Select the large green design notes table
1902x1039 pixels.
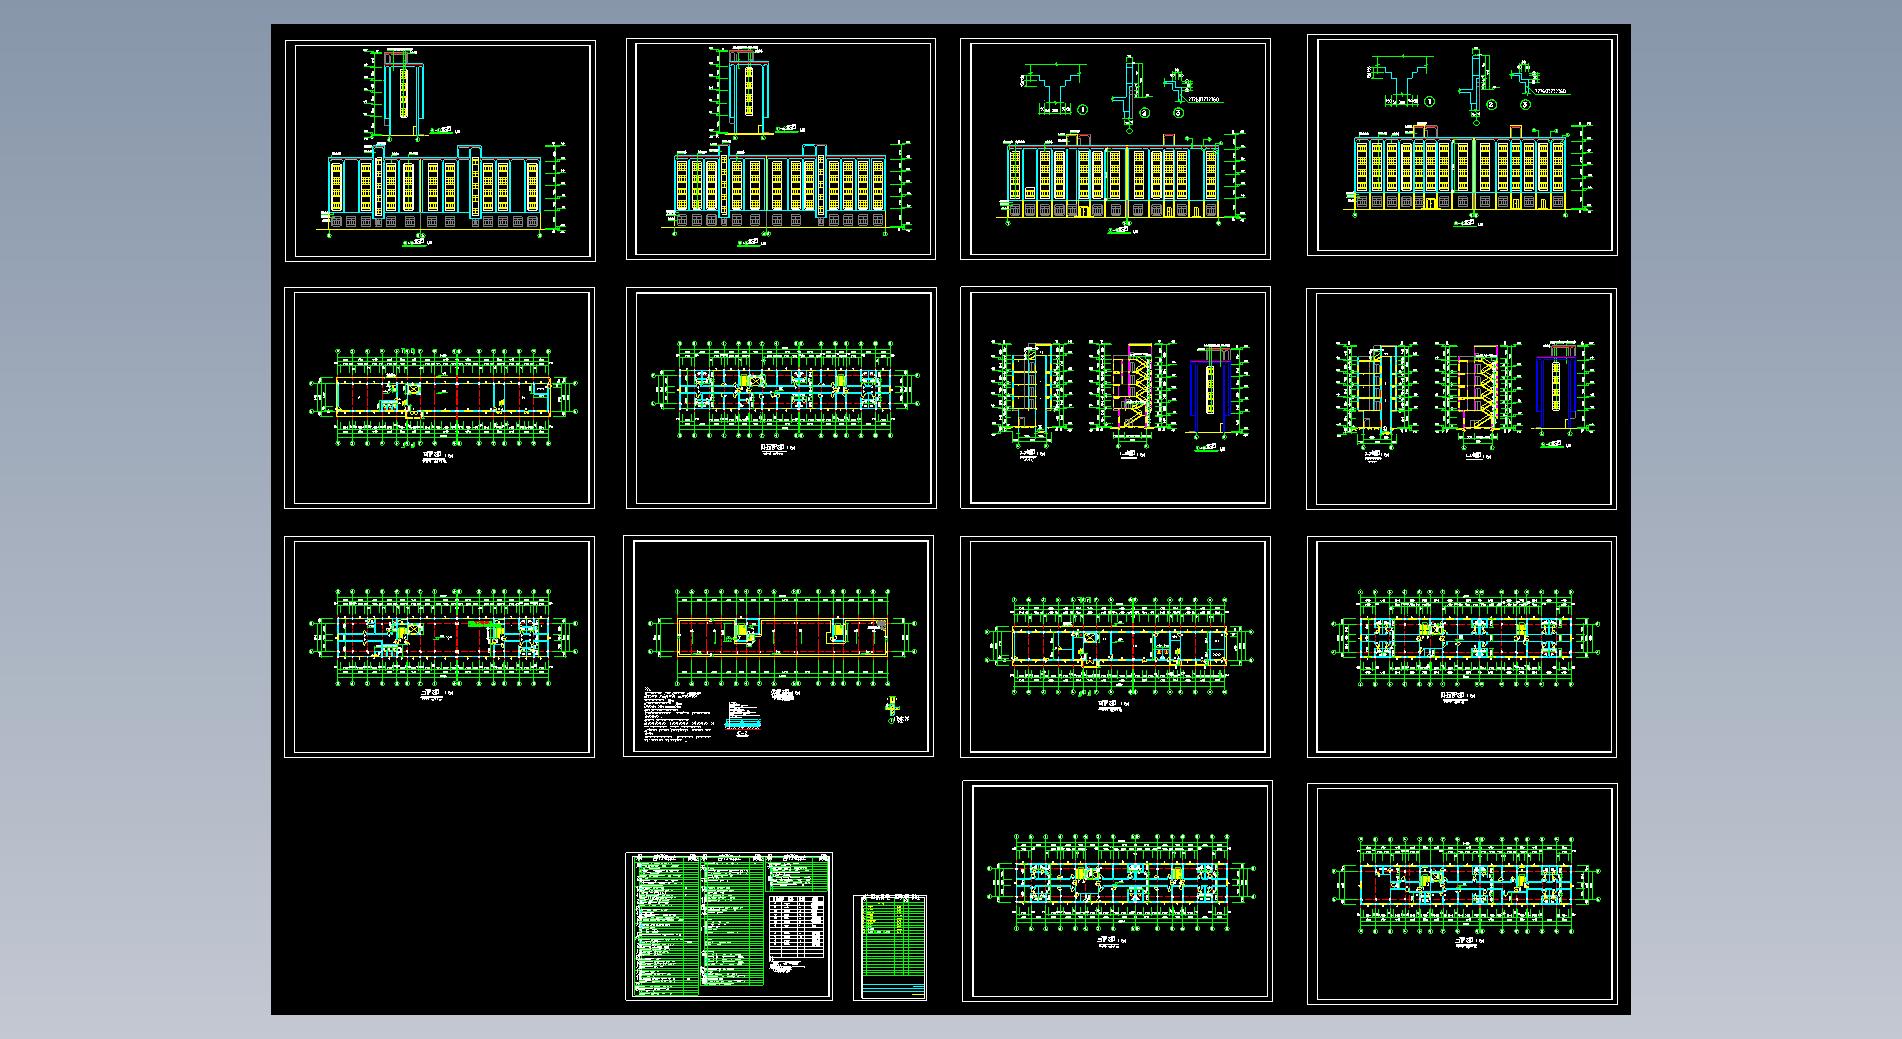tap(728, 925)
